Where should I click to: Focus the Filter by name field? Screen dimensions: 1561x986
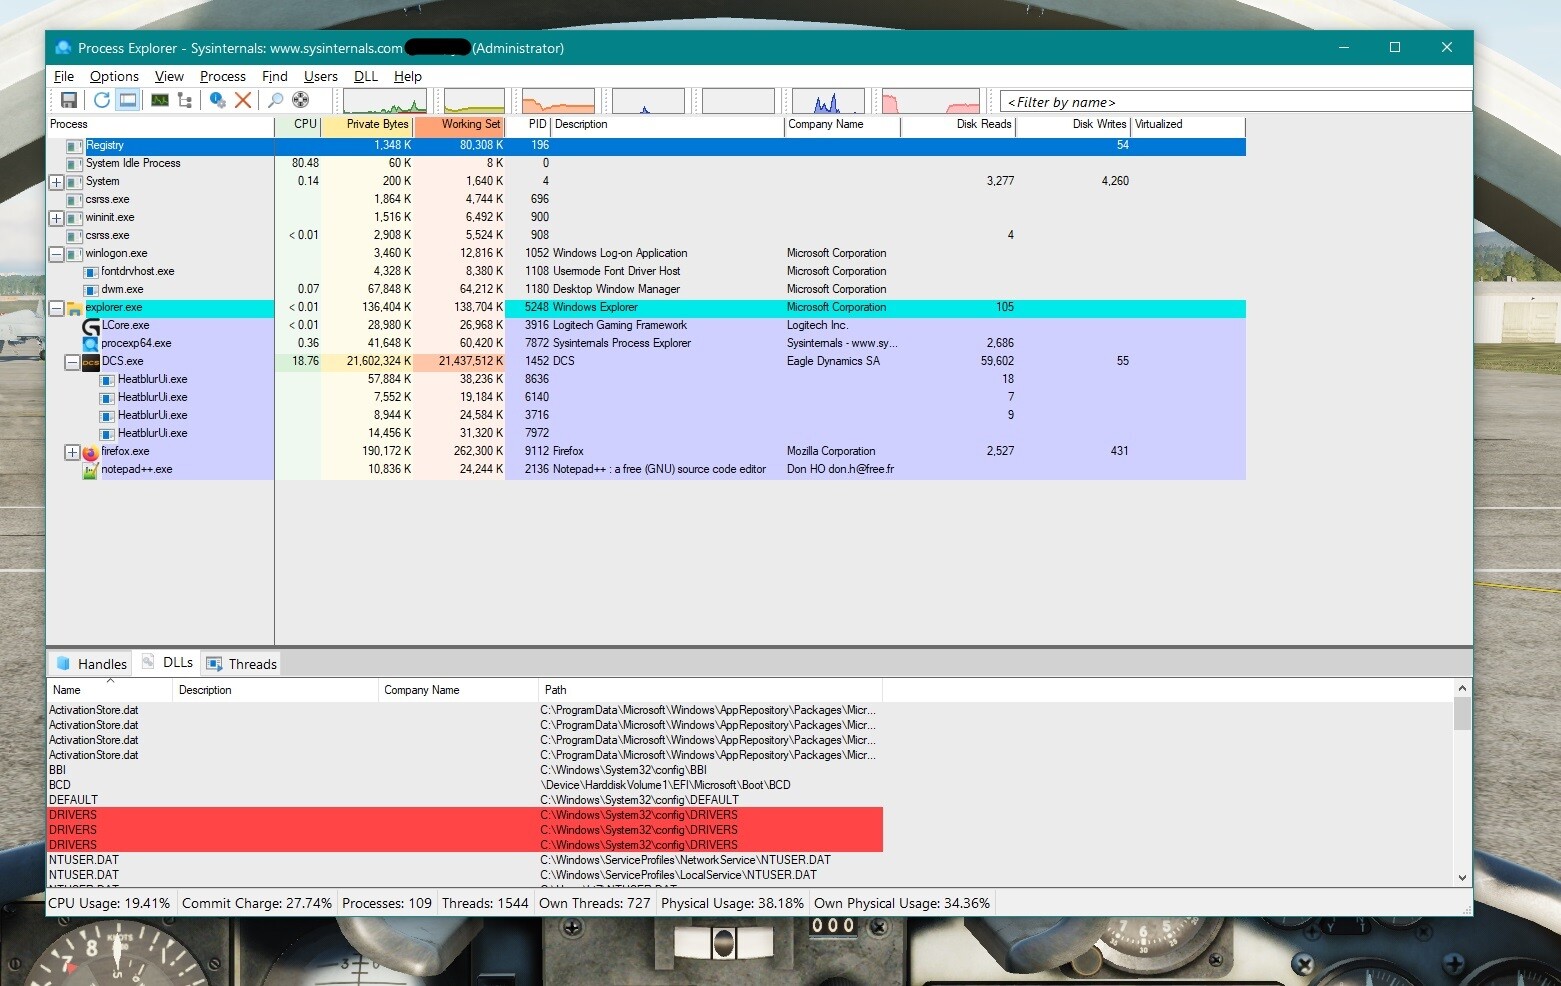1236,101
